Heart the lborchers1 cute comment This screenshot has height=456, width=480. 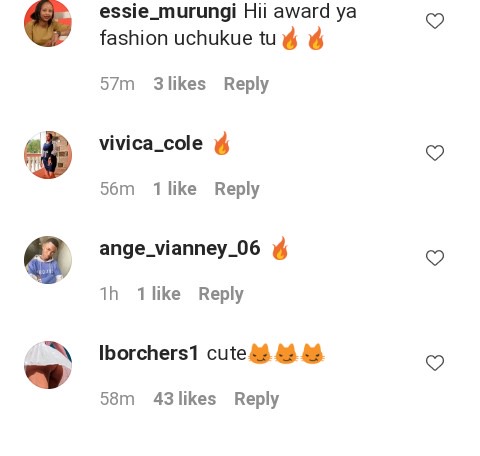435,363
